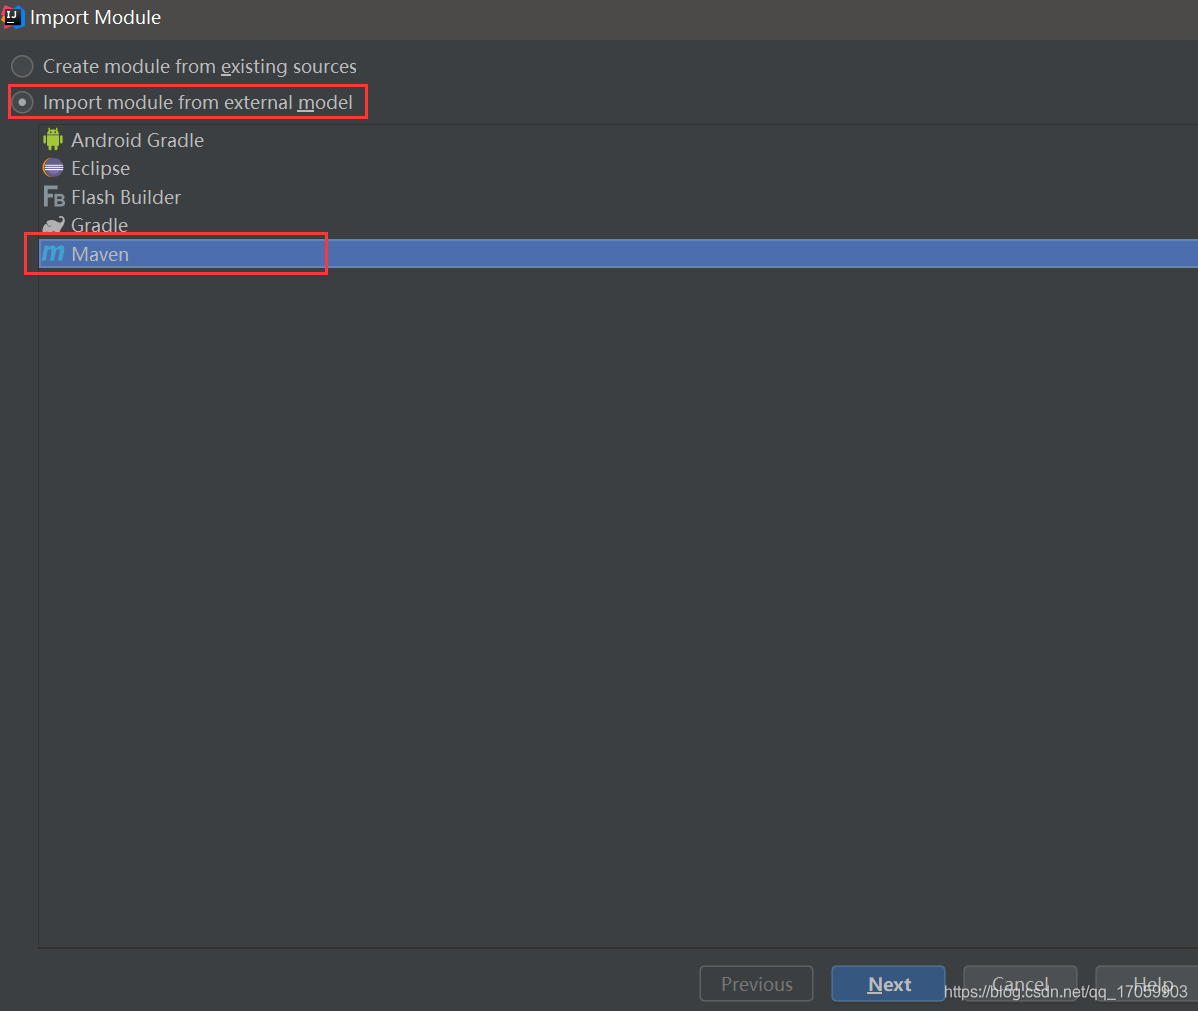Click the Previous button
This screenshot has height=1011, width=1198.
[x=756, y=983]
